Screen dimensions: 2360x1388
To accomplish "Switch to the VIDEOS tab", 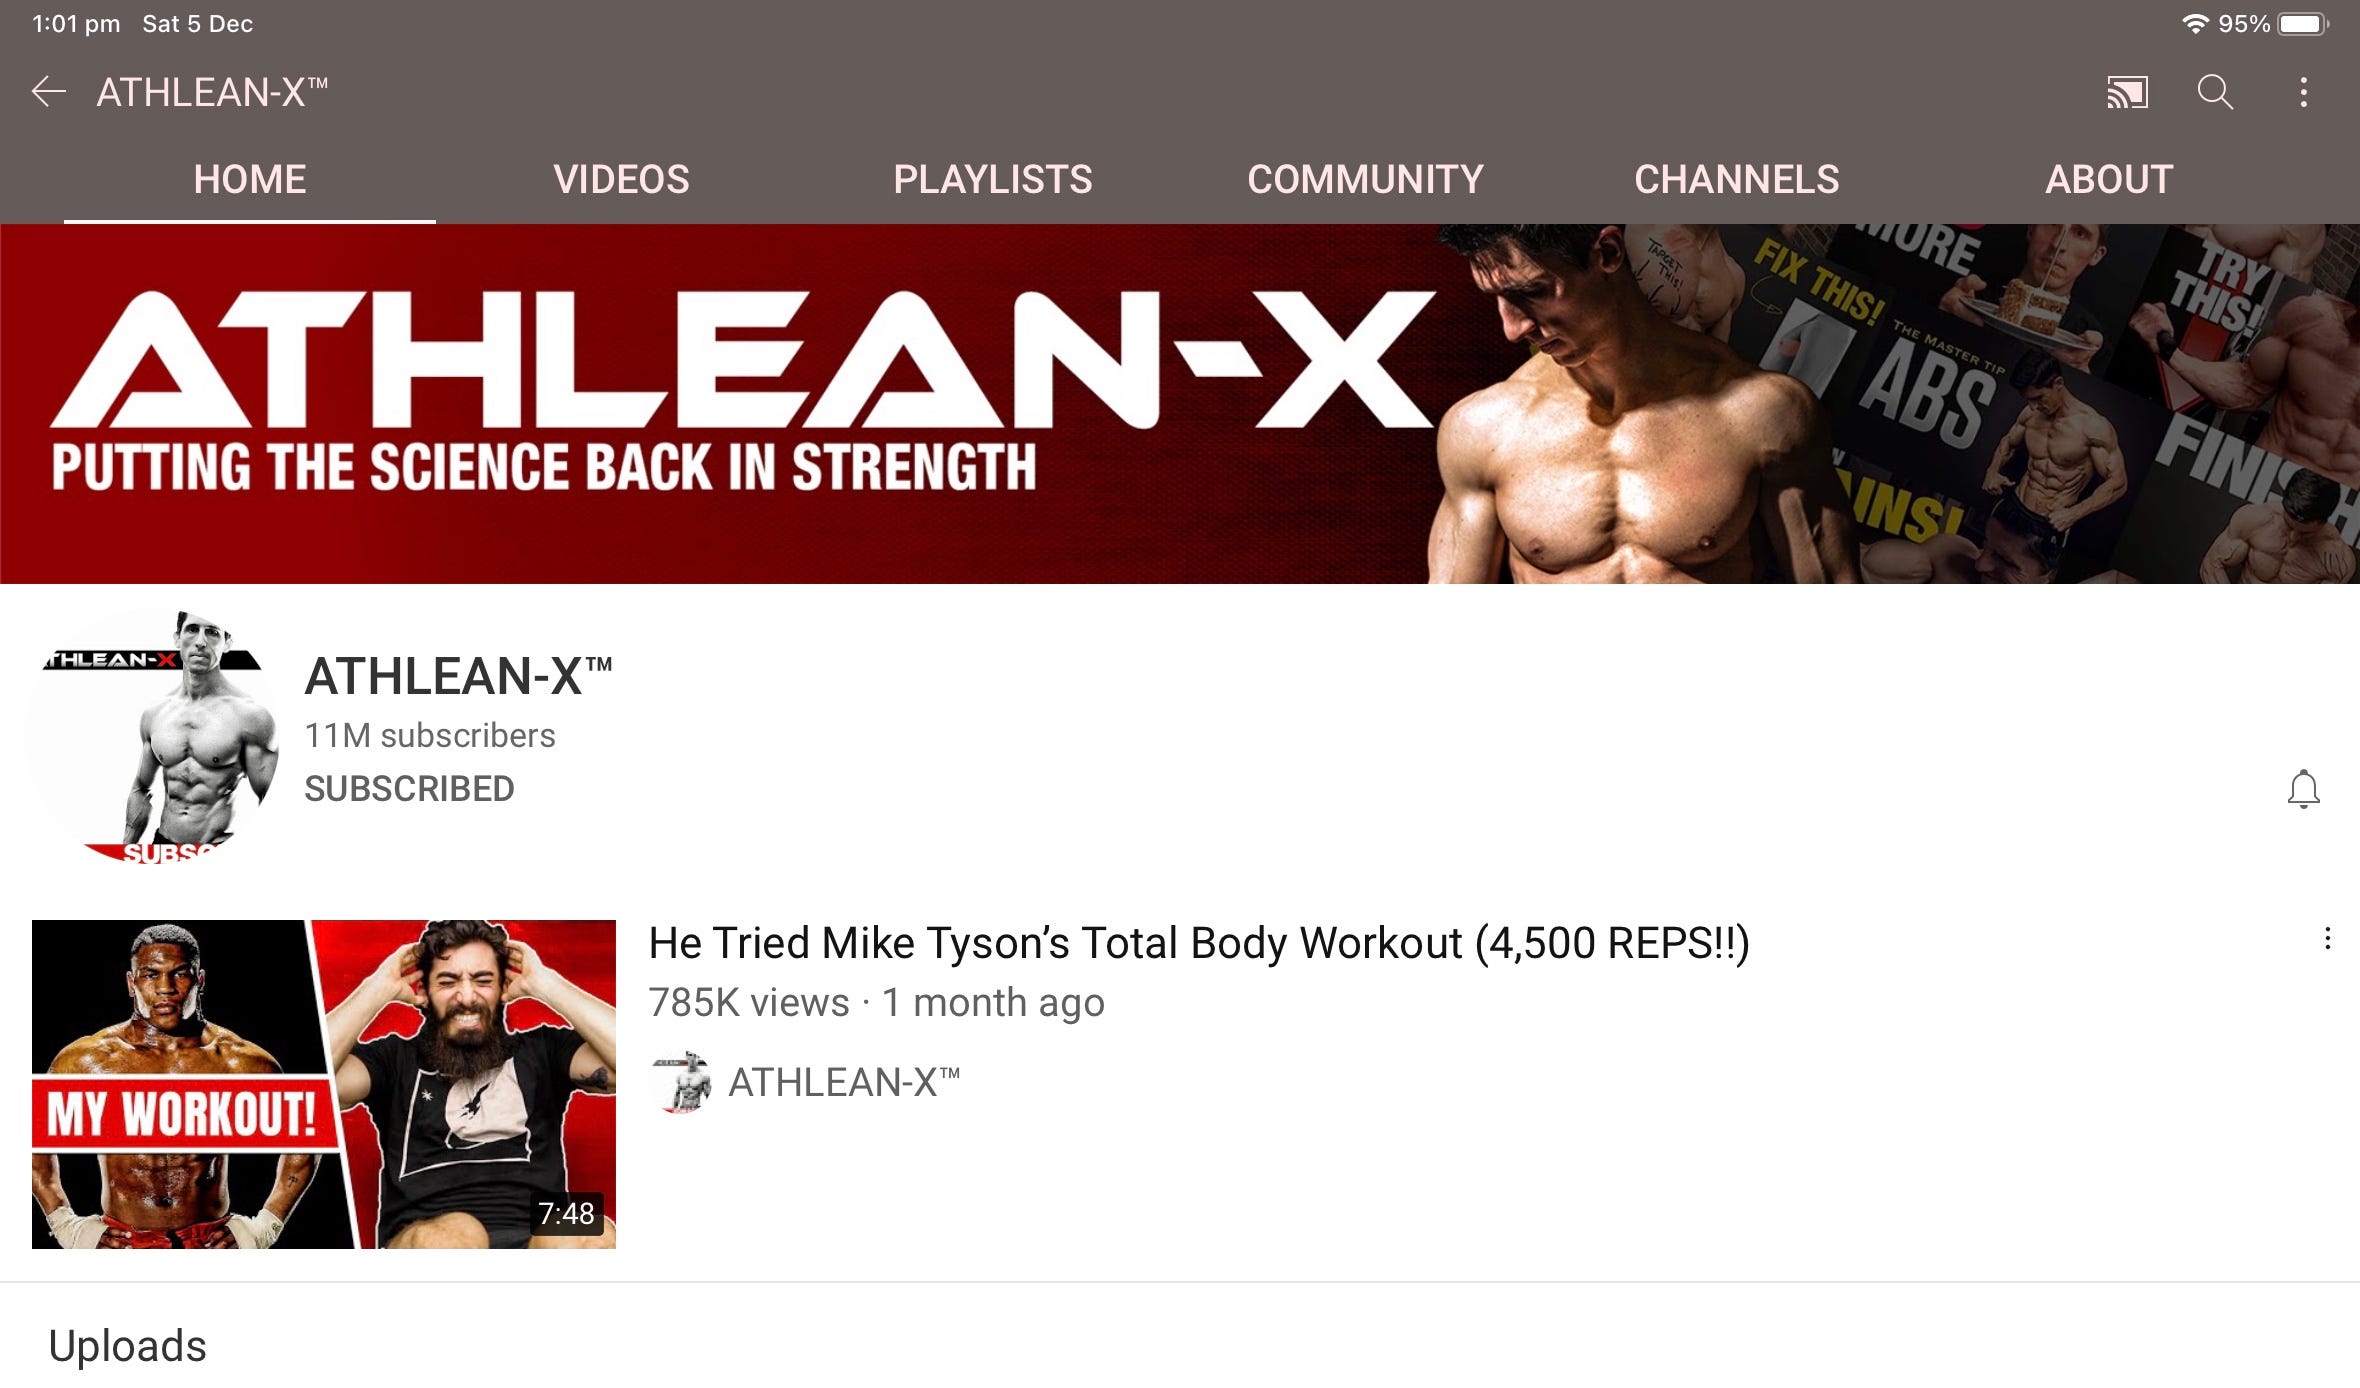I will pos(621,179).
